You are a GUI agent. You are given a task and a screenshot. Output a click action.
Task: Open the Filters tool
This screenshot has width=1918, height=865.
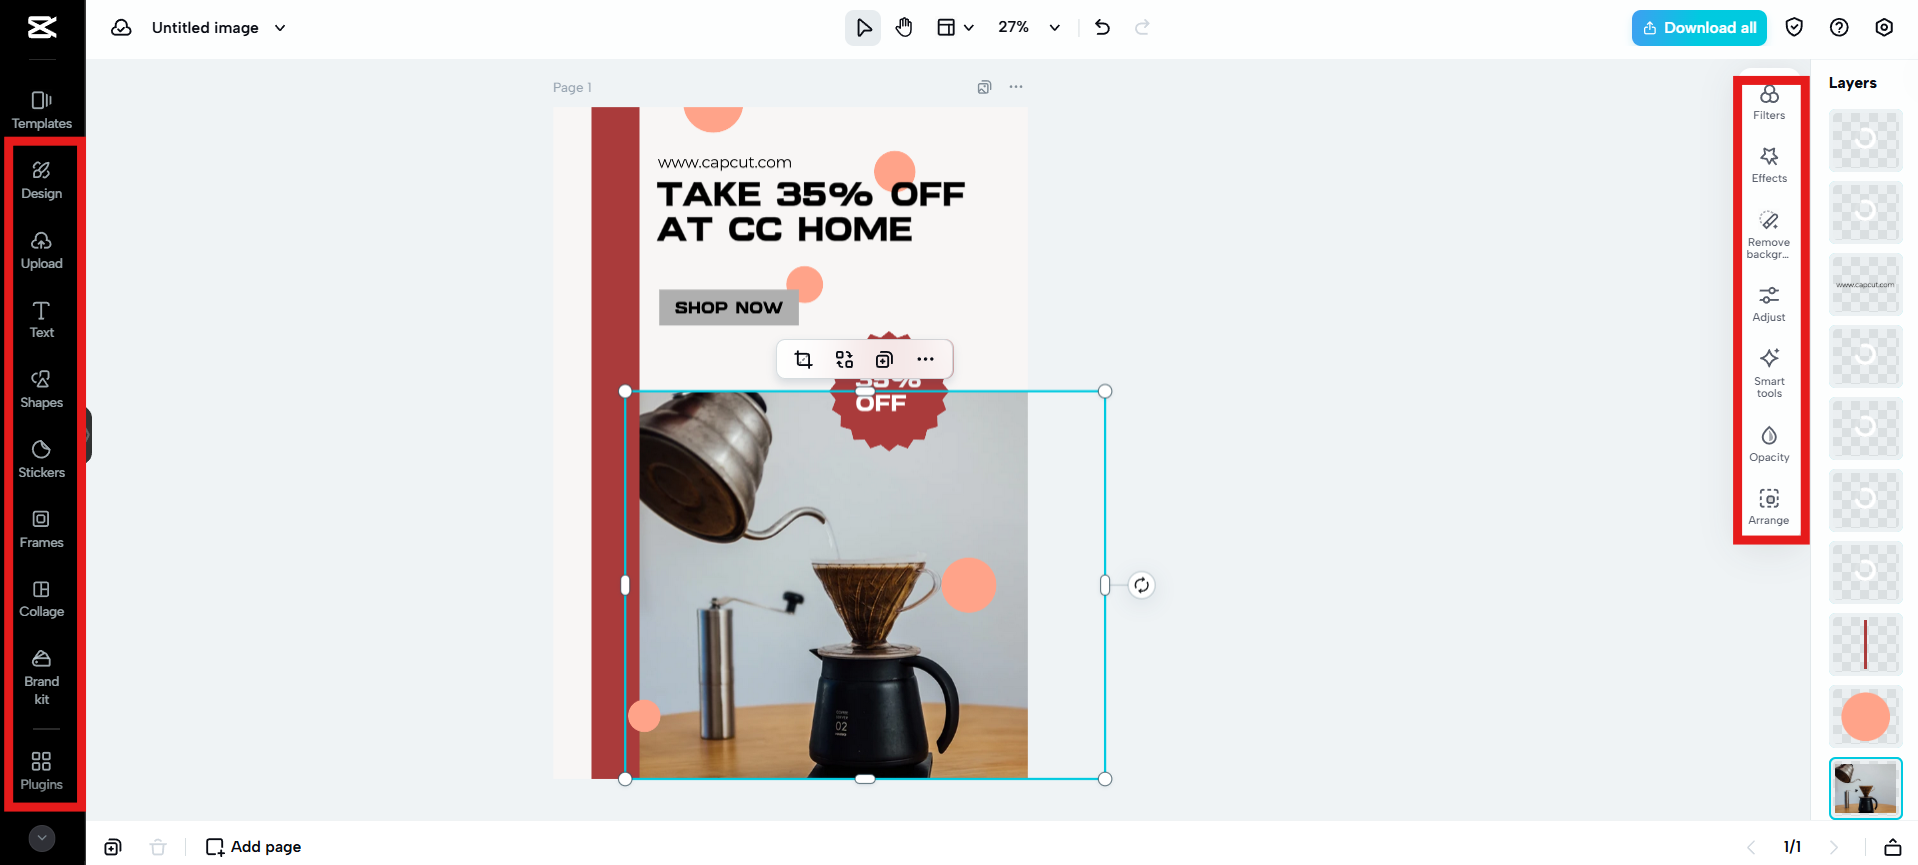tap(1769, 103)
